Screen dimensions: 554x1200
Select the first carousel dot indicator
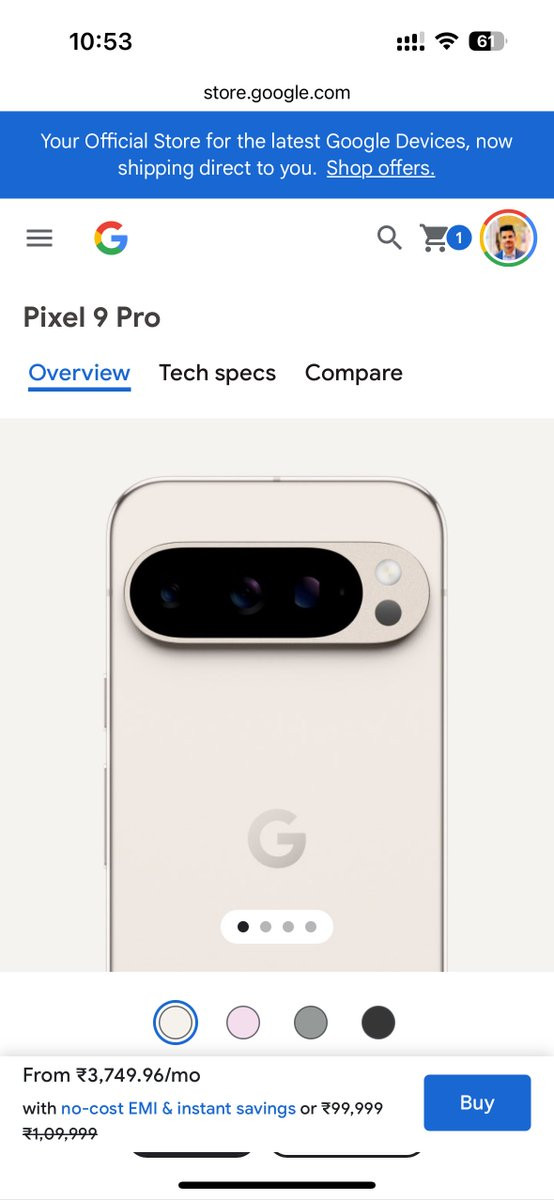click(x=243, y=927)
